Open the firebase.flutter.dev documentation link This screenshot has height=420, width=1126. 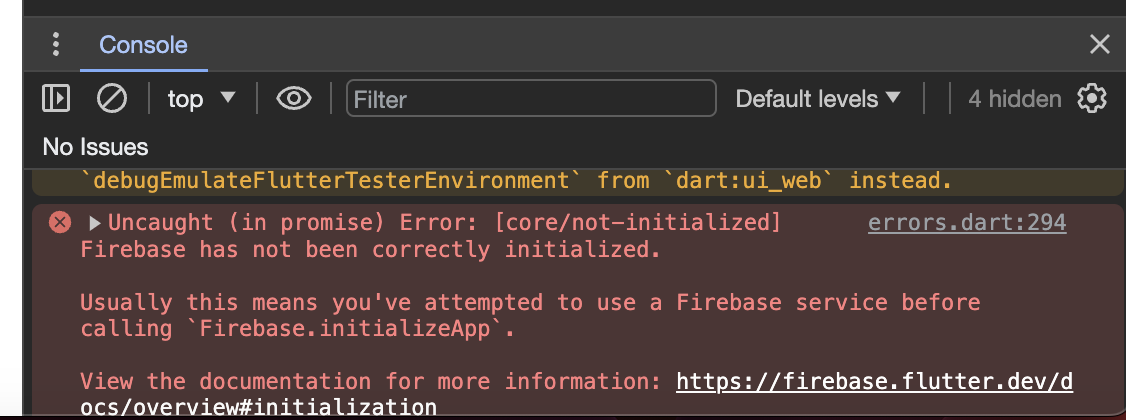pos(874,381)
